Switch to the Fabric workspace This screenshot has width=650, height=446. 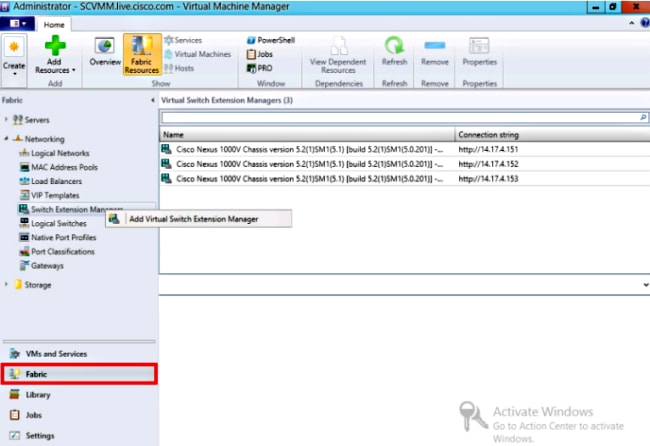click(x=79, y=374)
